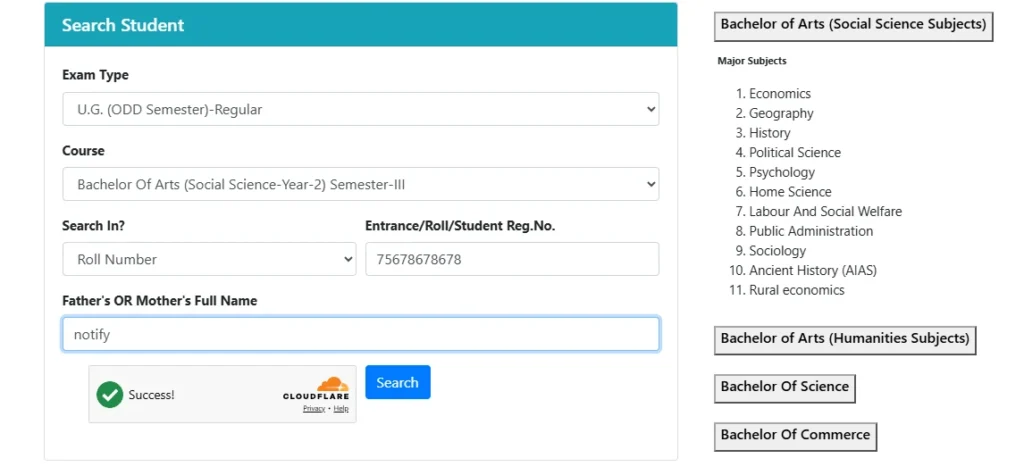Expand Bachelor of Arts (Humanities Subjects) section
The width and height of the screenshot is (1024, 475).
coord(845,340)
